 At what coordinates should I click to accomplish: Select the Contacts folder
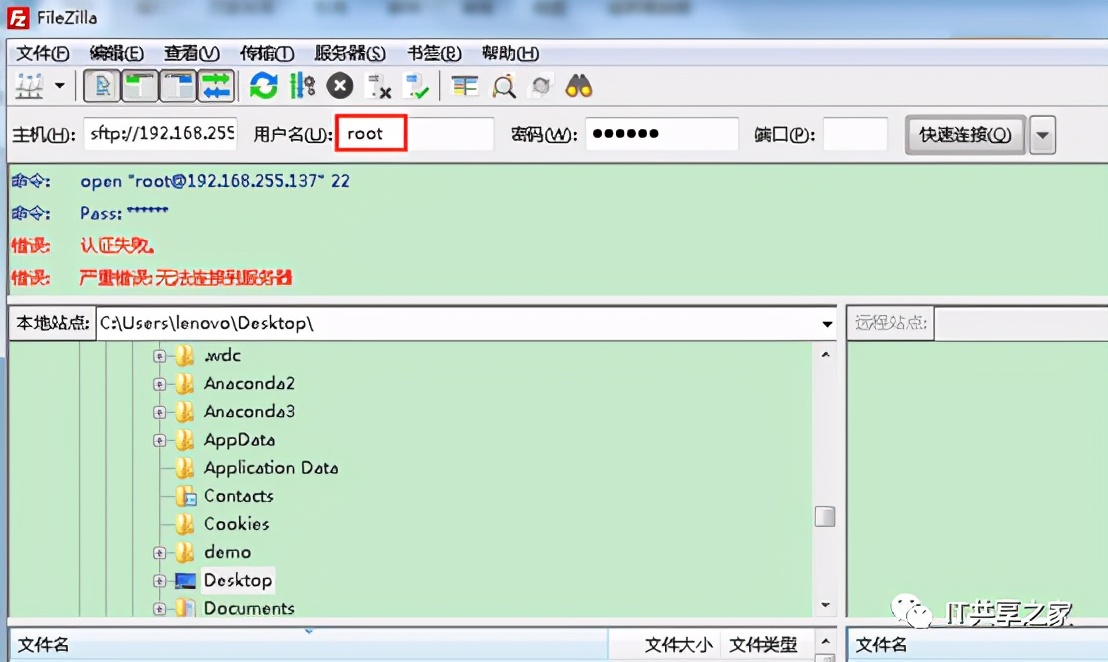pos(238,496)
